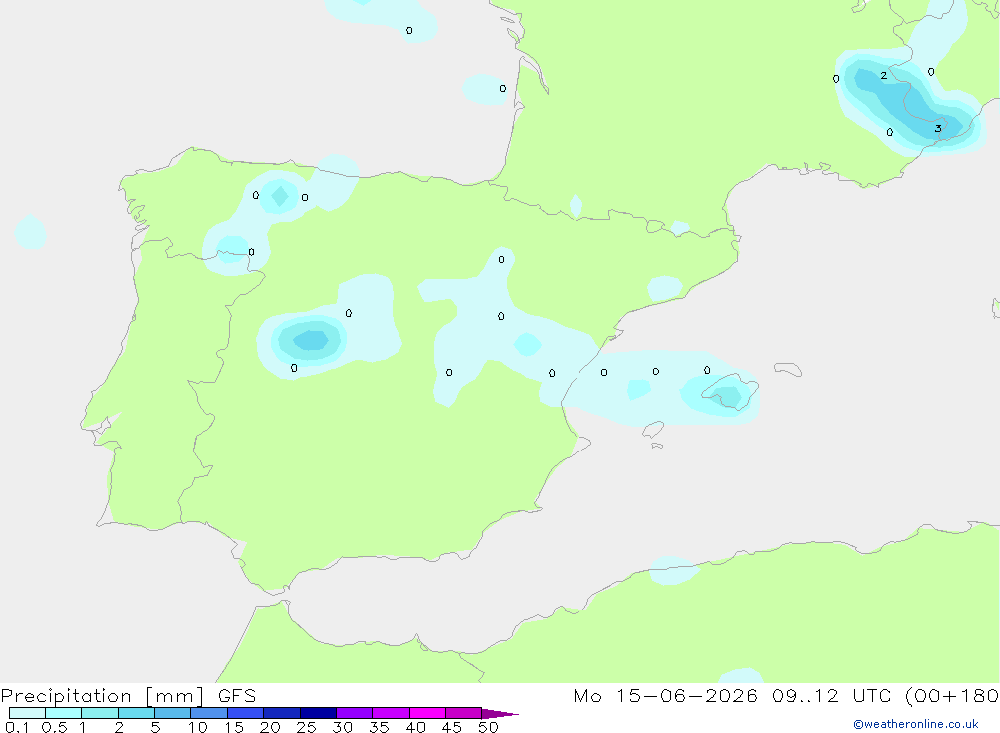Click the '50' legend scale label

click(x=488, y=727)
